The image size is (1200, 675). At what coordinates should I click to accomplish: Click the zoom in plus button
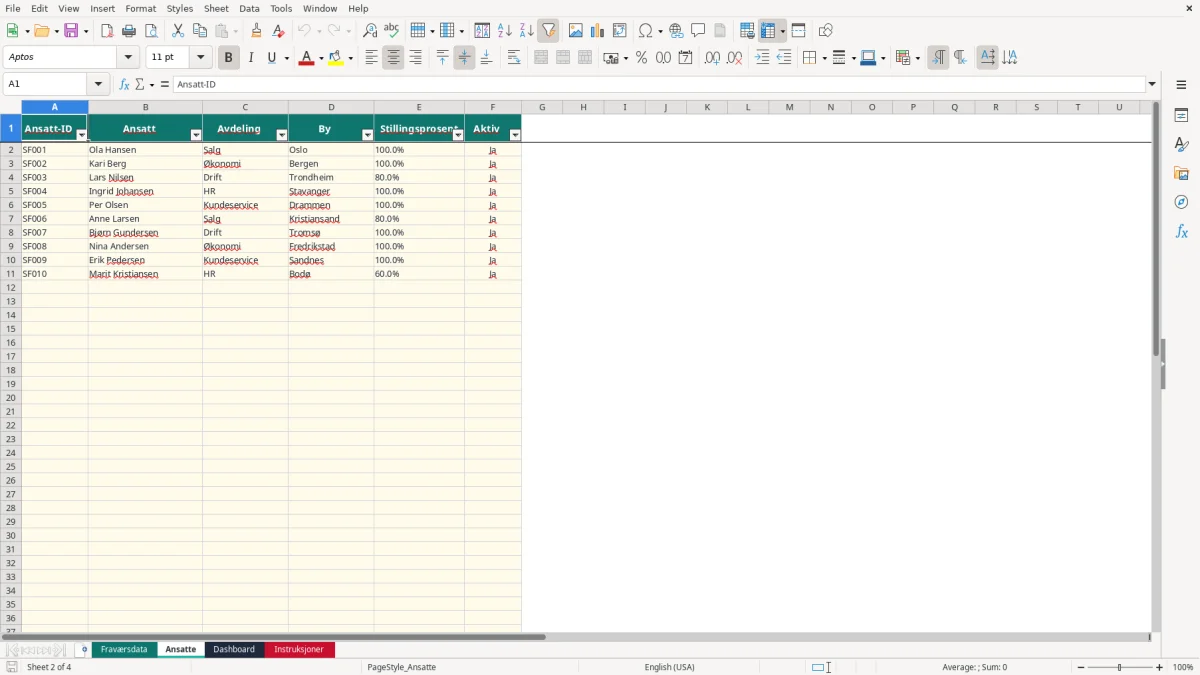click(x=1160, y=667)
